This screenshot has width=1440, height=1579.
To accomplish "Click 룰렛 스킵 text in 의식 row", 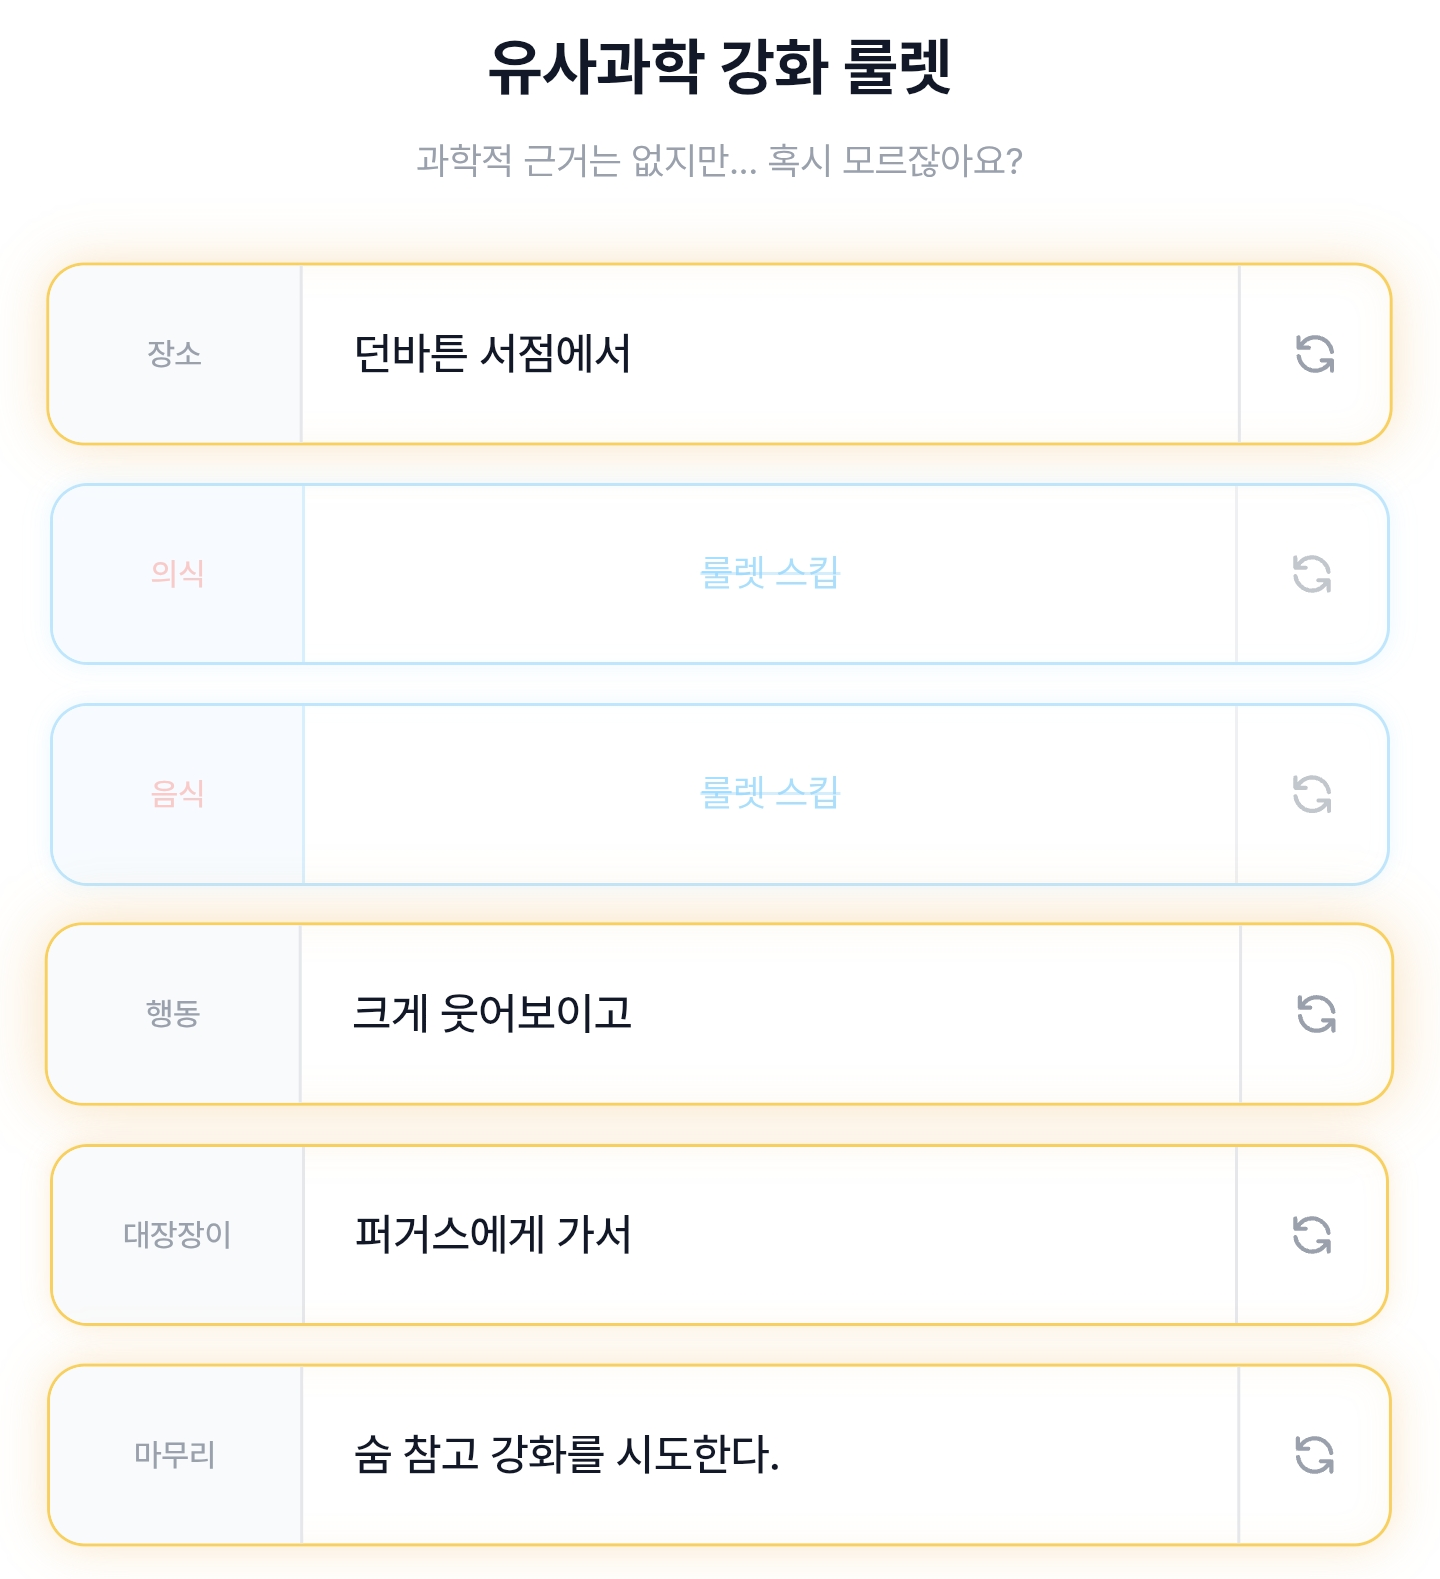I will (769, 574).
